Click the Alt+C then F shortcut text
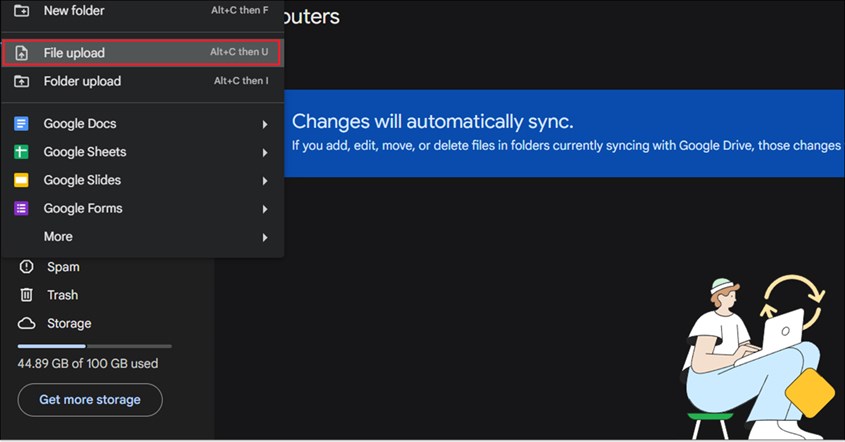Image resolution: width=845 pixels, height=442 pixels. pyautogui.click(x=240, y=10)
